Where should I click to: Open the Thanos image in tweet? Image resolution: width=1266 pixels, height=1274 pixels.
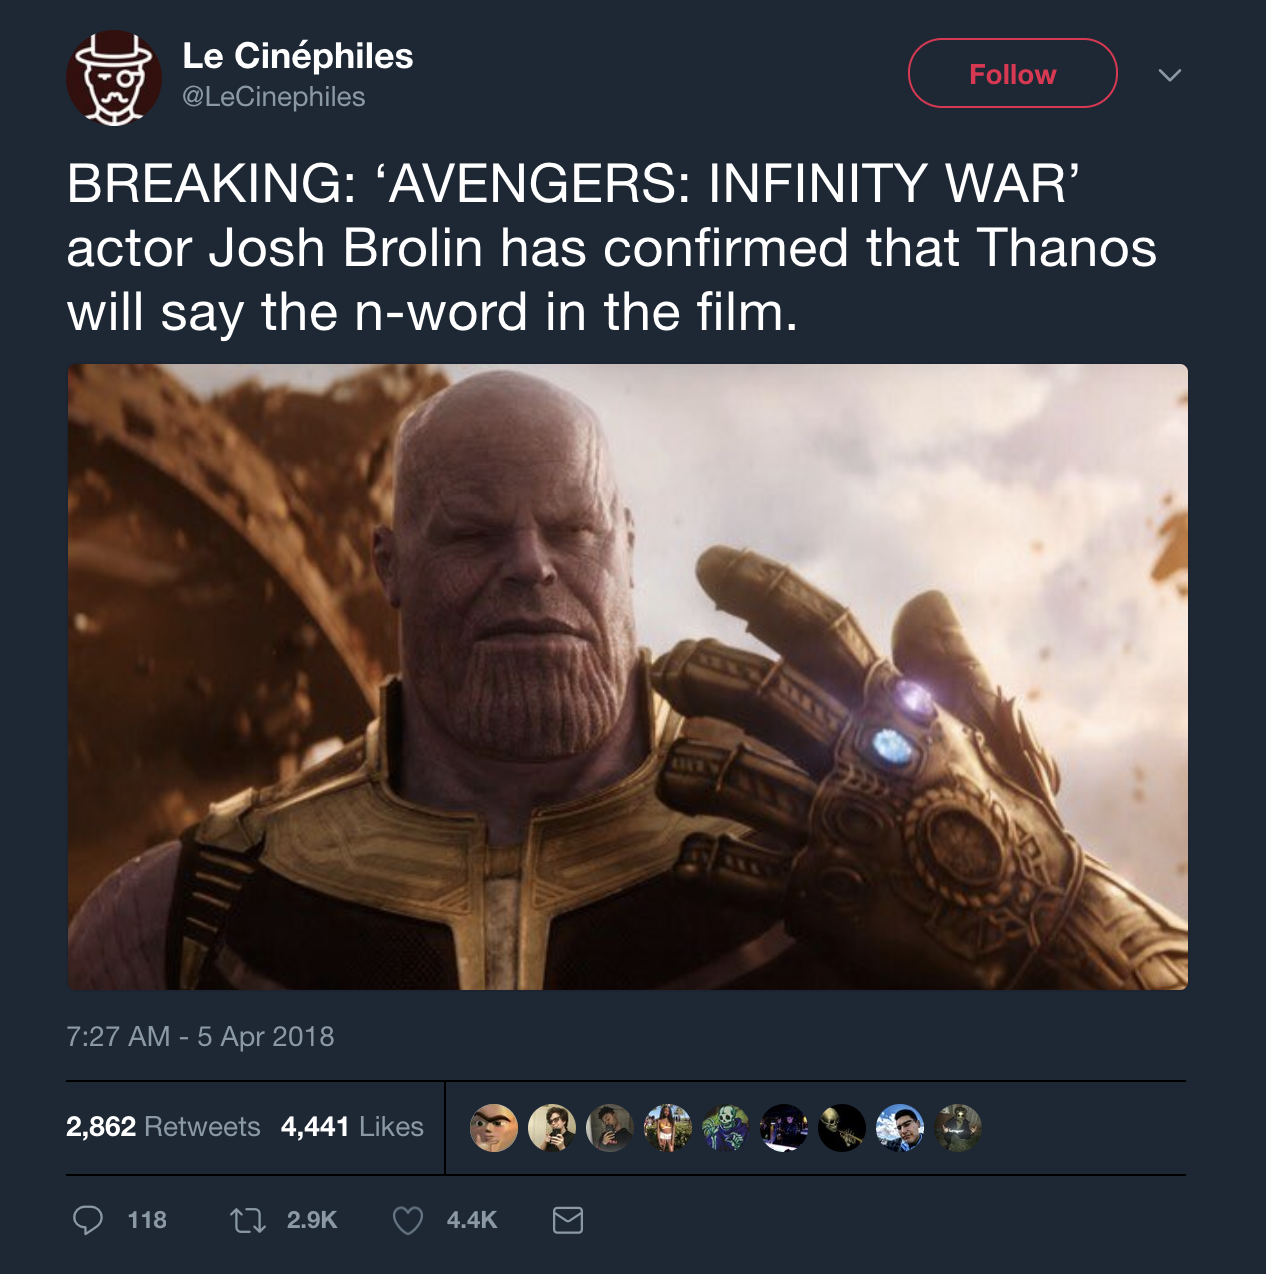tap(627, 677)
